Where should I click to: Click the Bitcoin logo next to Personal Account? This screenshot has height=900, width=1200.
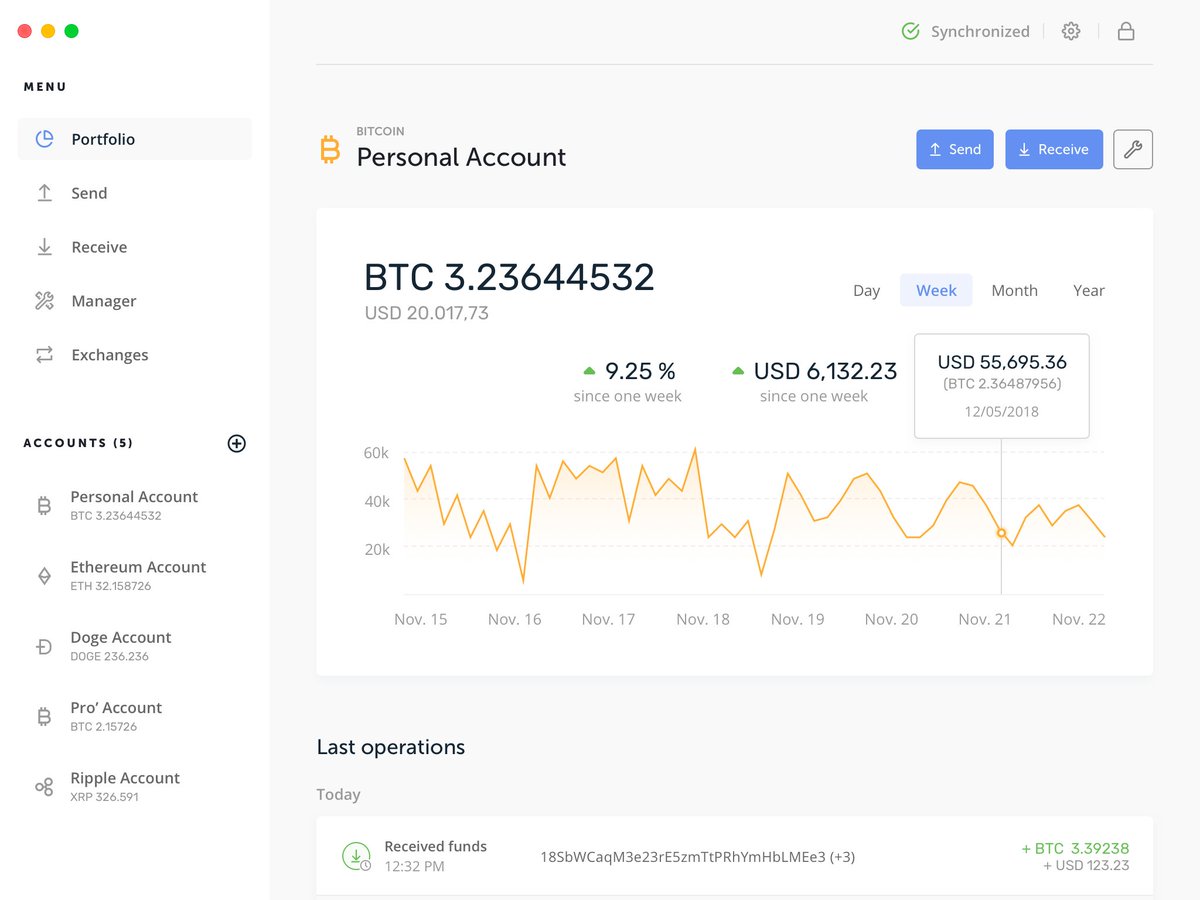[329, 150]
